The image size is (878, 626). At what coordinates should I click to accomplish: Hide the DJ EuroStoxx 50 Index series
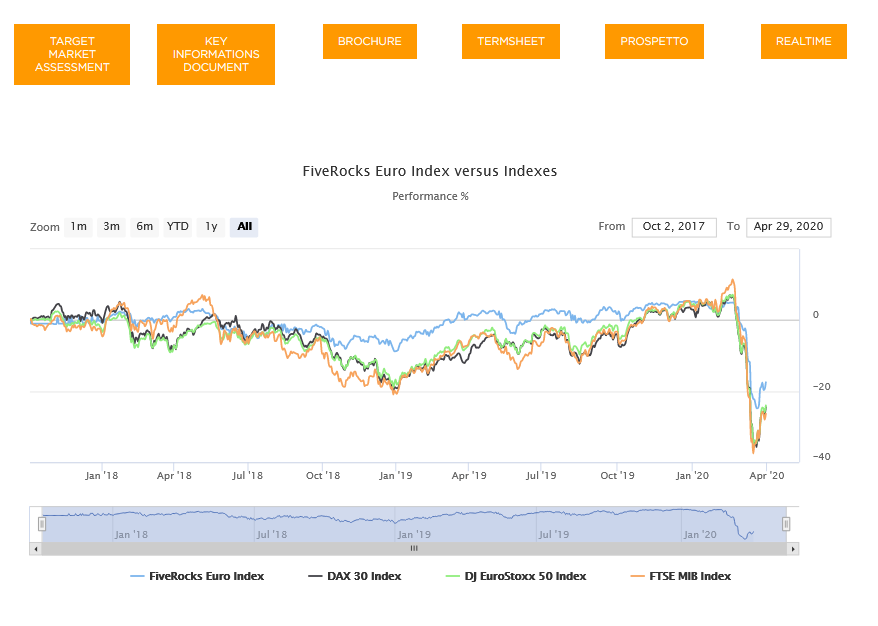tap(516, 576)
